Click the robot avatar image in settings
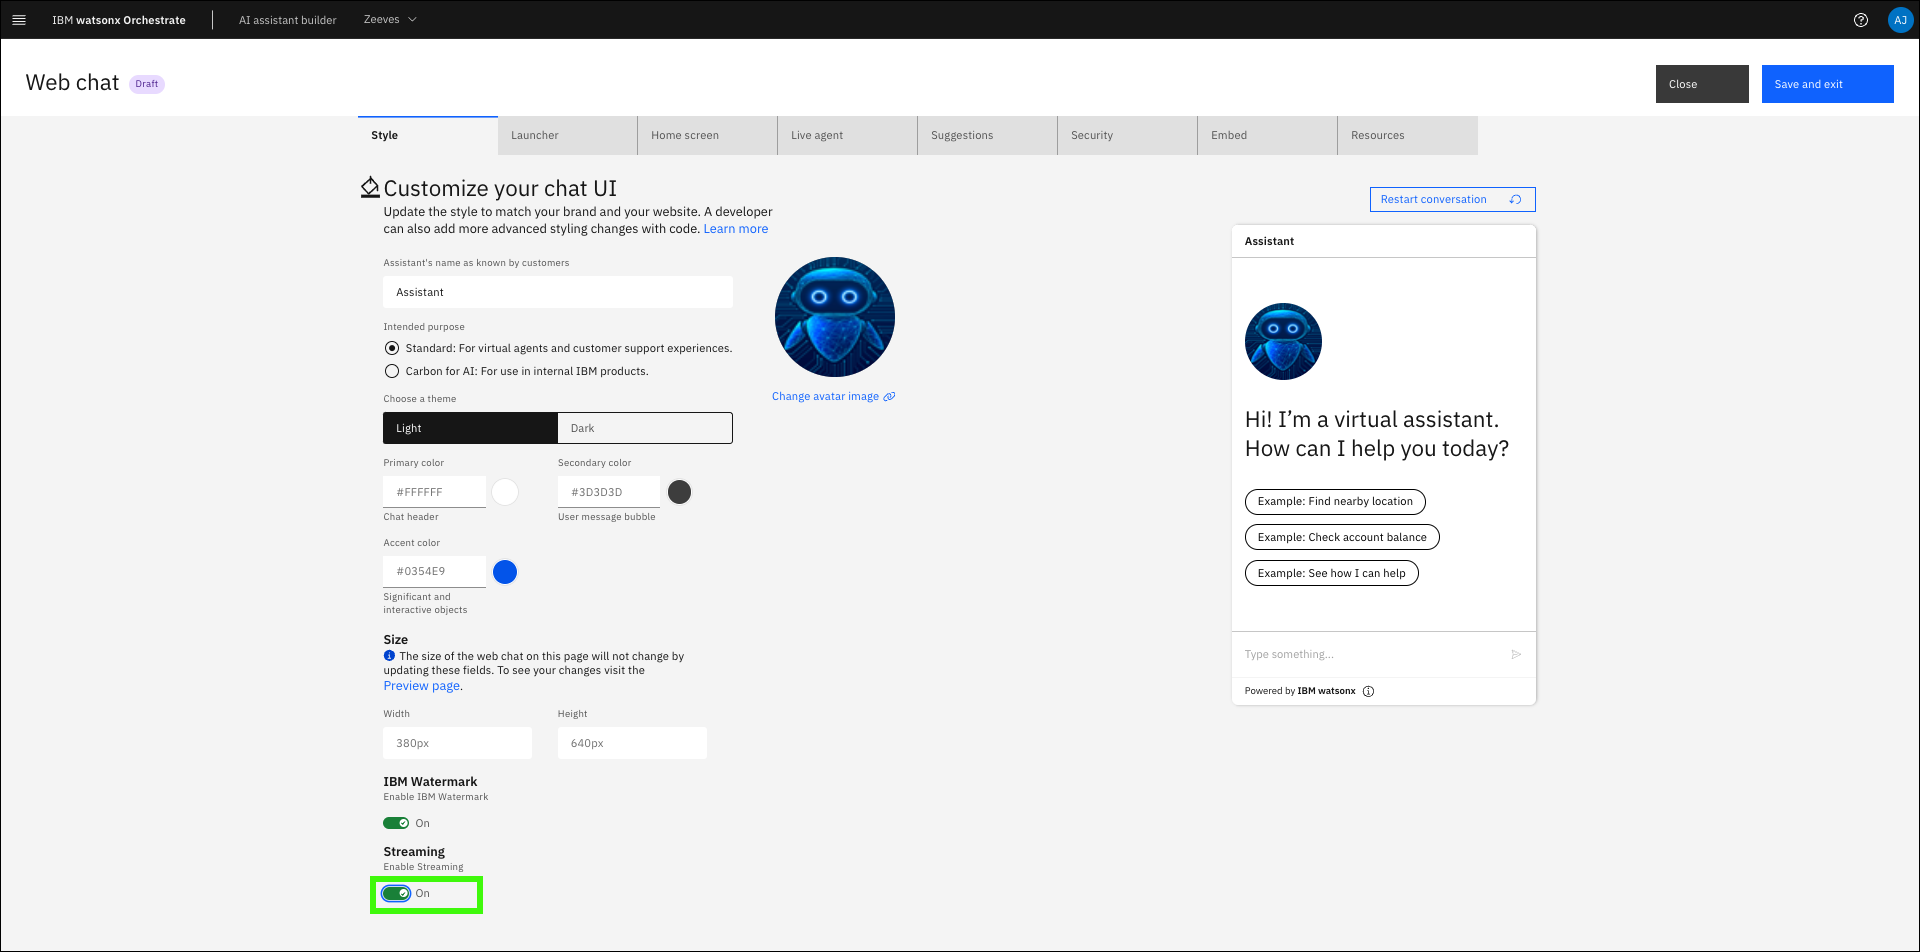The height and width of the screenshot is (952, 1920). [834, 317]
